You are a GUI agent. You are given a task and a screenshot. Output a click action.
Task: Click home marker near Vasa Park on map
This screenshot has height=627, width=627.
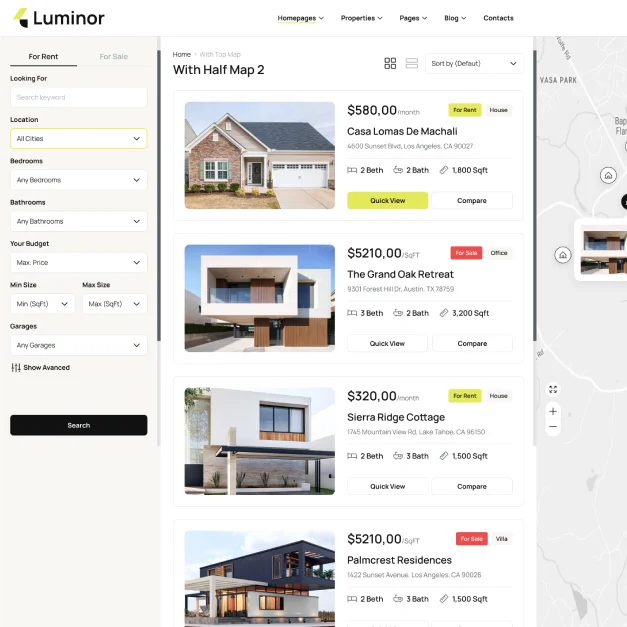[608, 175]
